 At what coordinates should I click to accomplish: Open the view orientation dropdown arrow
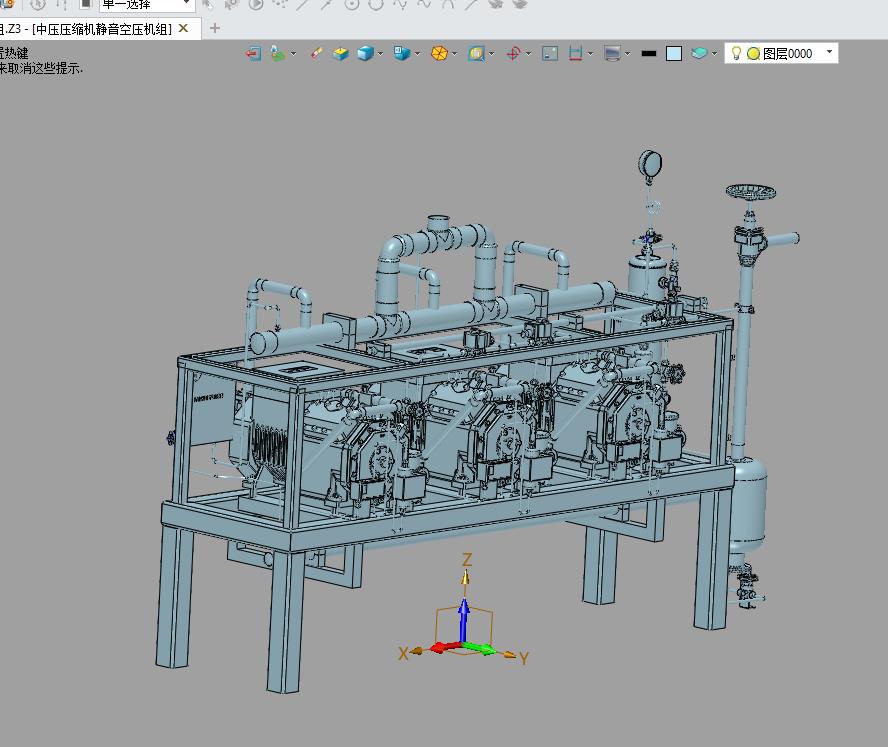pos(417,54)
